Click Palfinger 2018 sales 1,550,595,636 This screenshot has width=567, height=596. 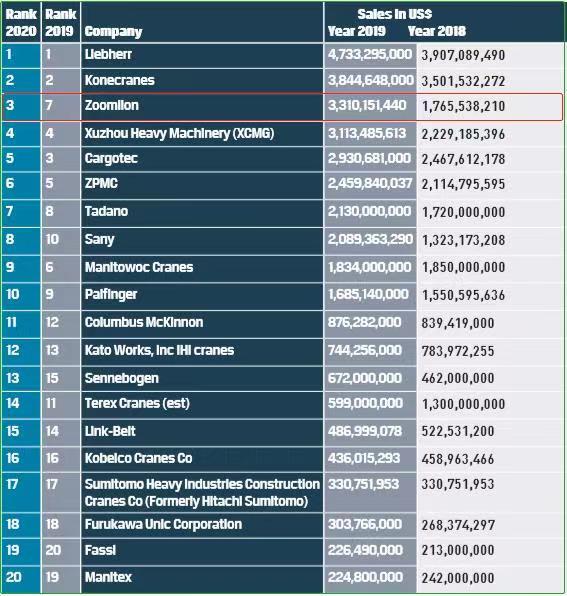click(x=463, y=295)
